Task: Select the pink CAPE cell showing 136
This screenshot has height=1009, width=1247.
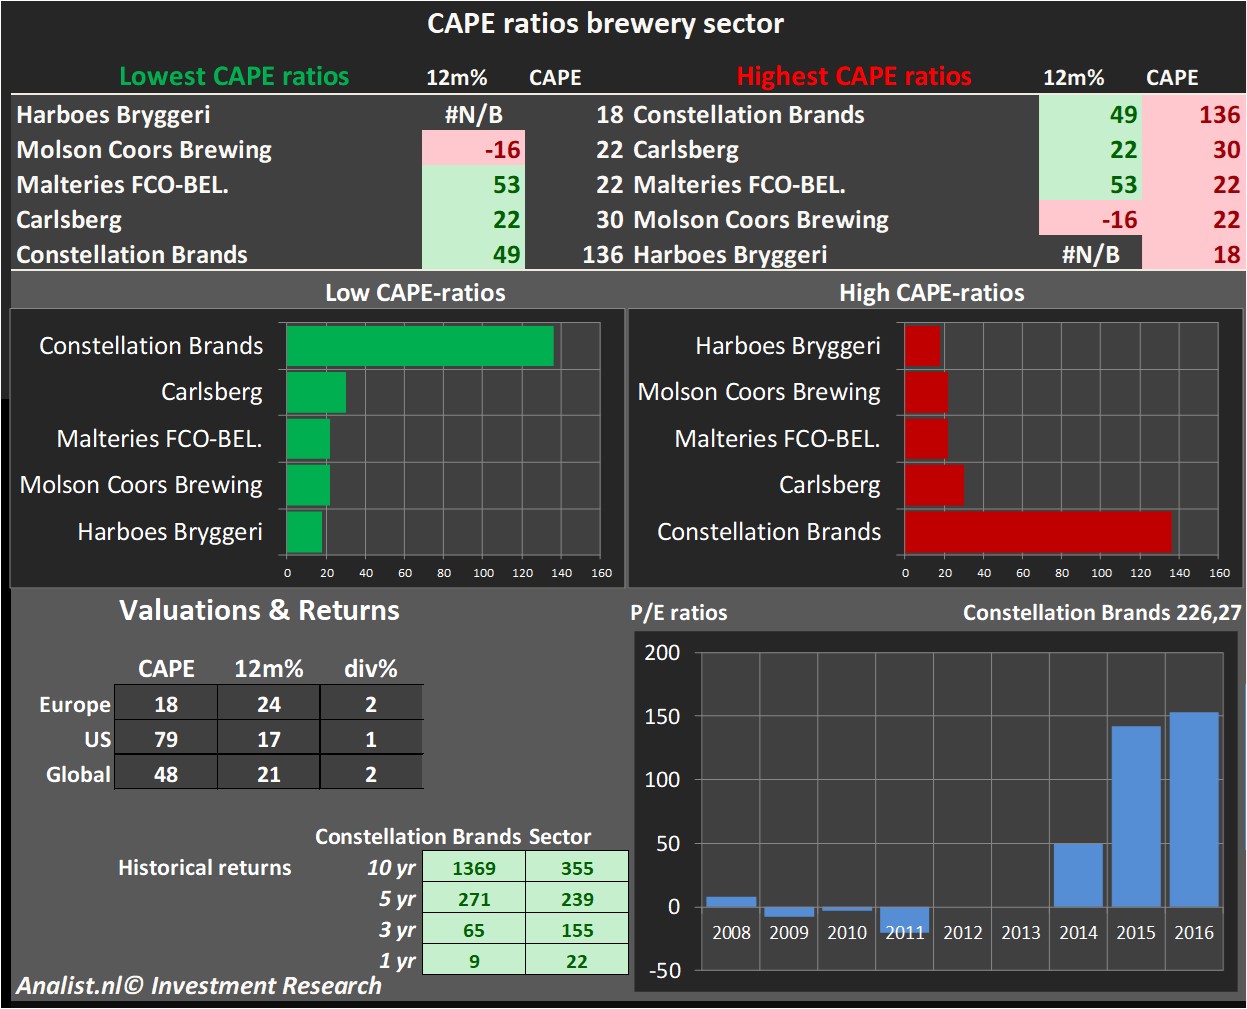Action: [x=1194, y=115]
